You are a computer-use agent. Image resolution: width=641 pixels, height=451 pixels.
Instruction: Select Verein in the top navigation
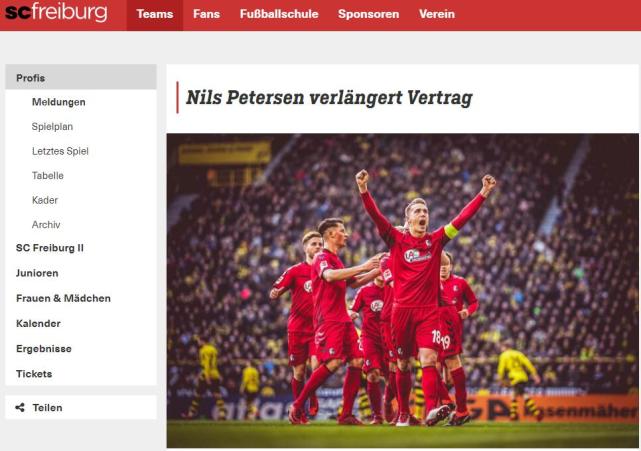[437, 14]
